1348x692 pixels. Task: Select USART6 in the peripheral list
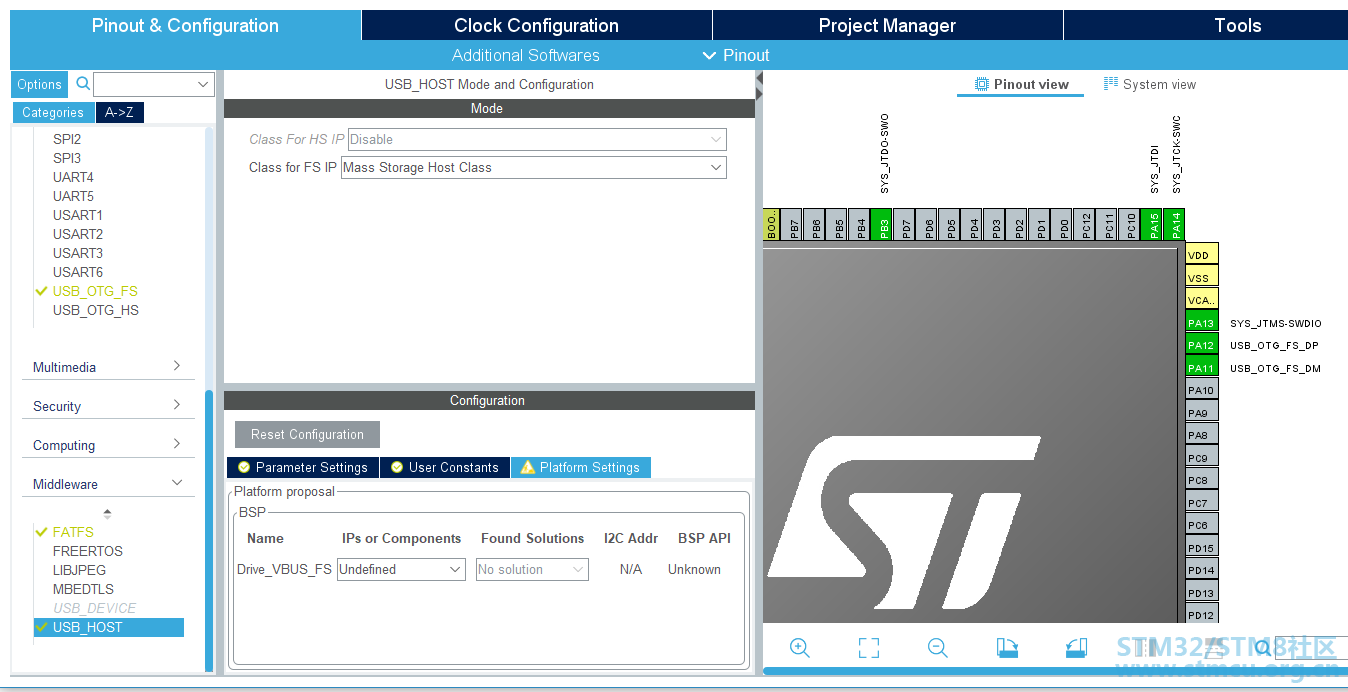coord(78,272)
